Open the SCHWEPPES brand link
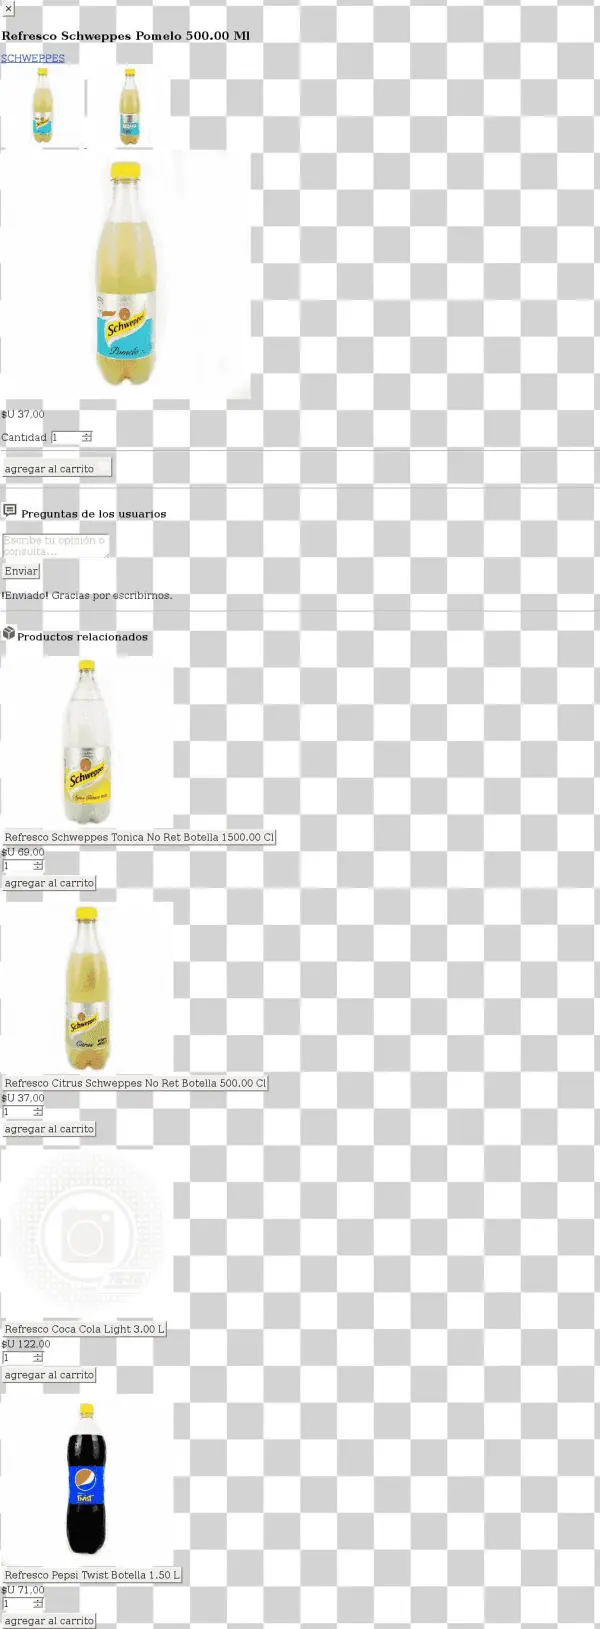 33,58
